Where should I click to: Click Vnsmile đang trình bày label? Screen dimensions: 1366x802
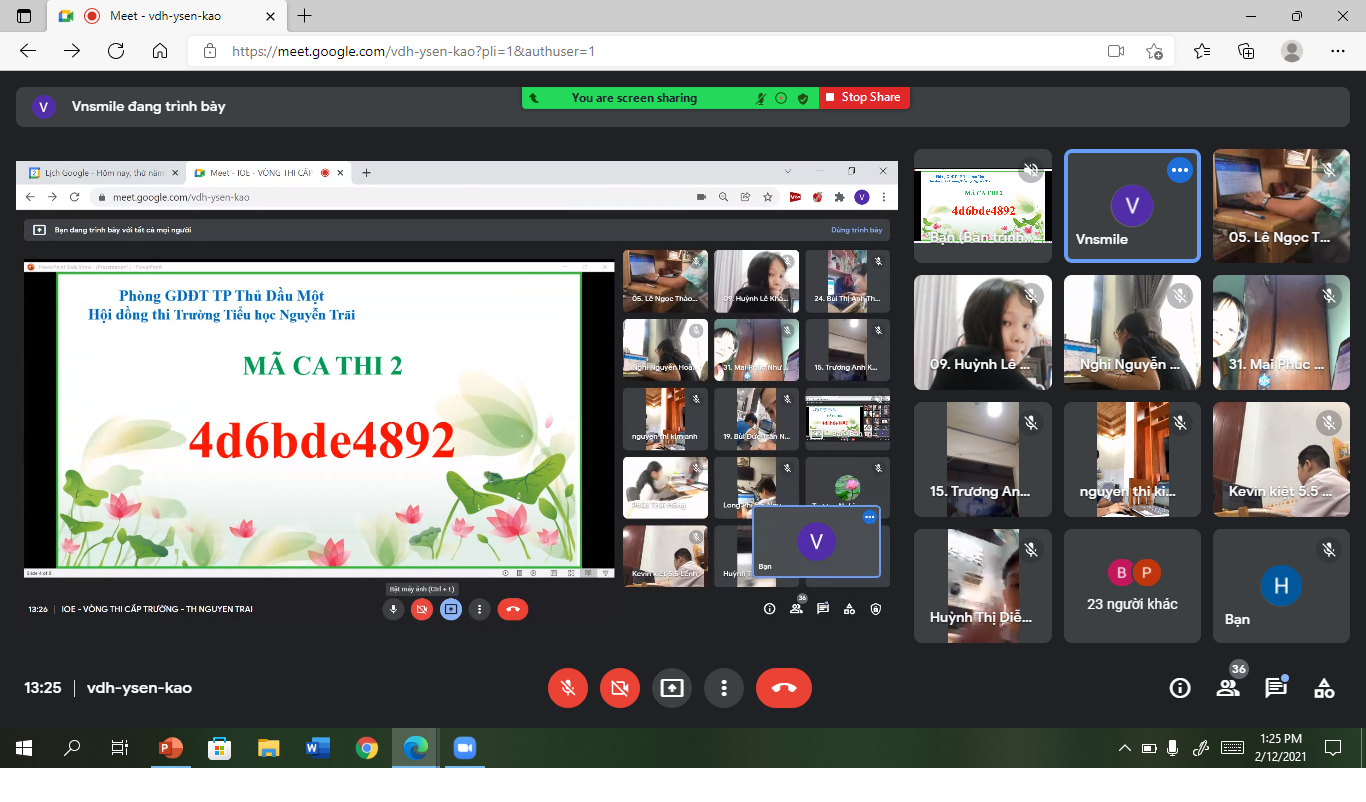pos(148,107)
